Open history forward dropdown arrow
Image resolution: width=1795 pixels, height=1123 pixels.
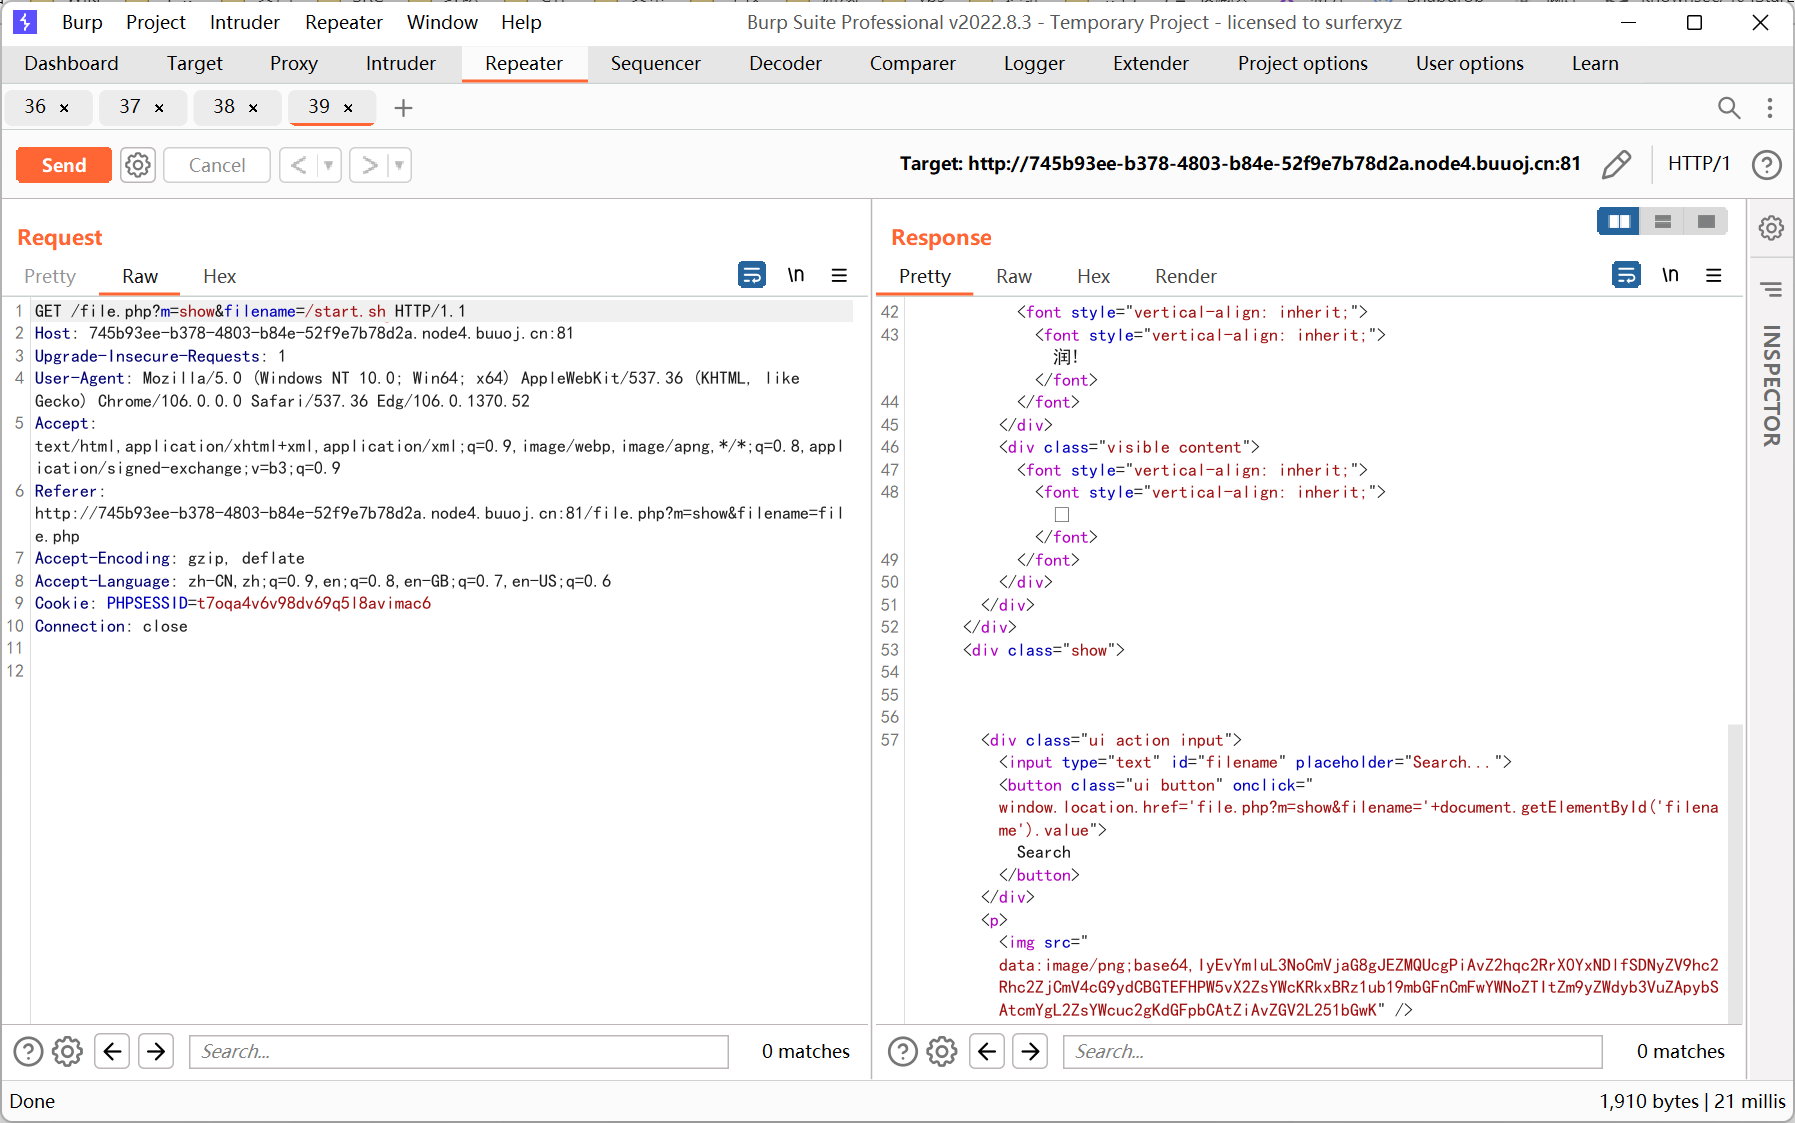coord(399,165)
